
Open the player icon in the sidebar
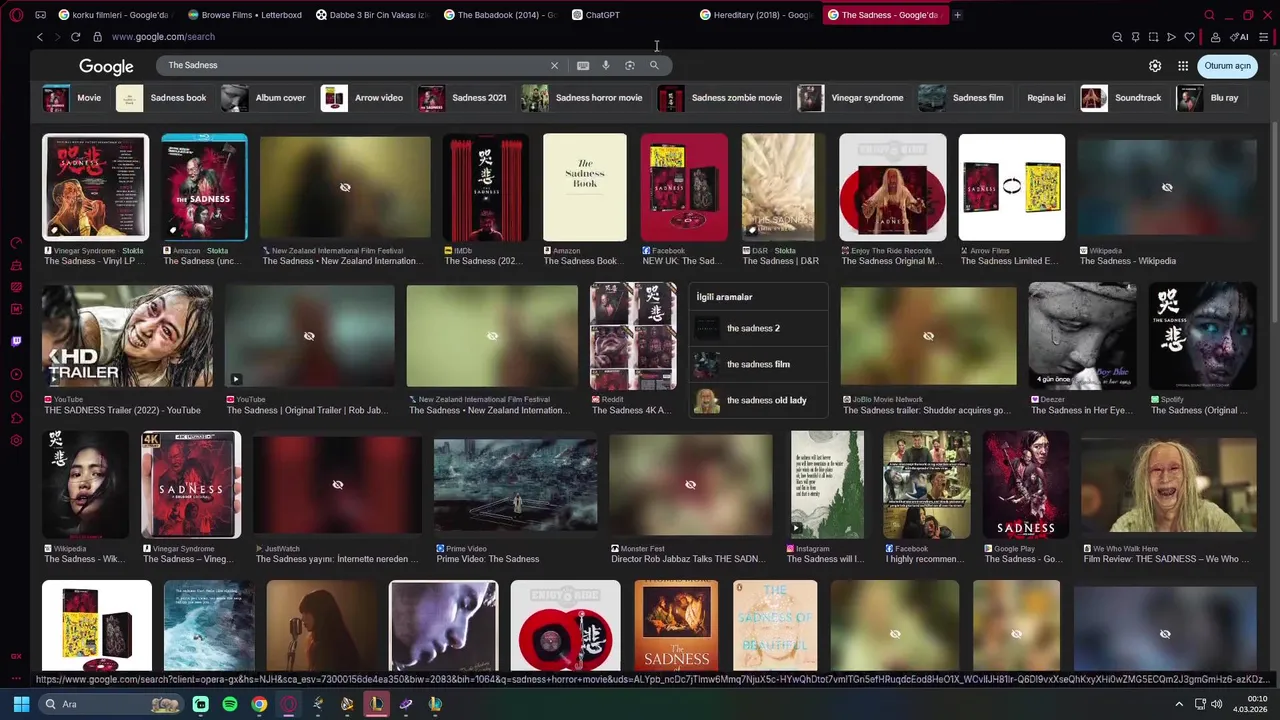[16, 374]
